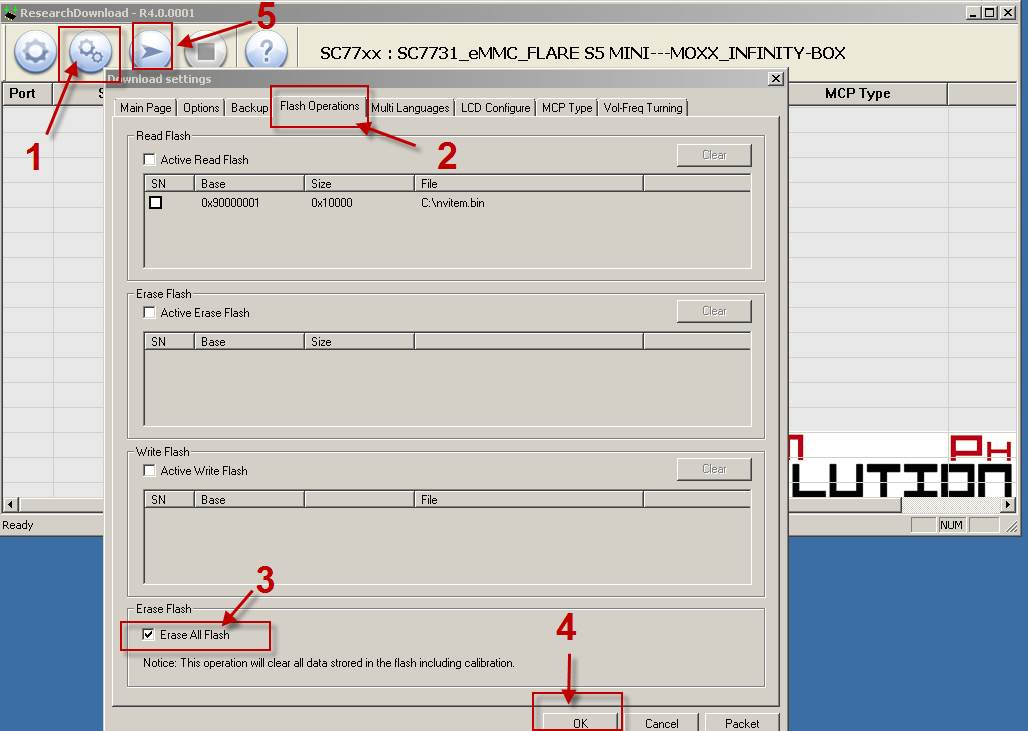Click the NUM indicator in status bar

click(951, 525)
